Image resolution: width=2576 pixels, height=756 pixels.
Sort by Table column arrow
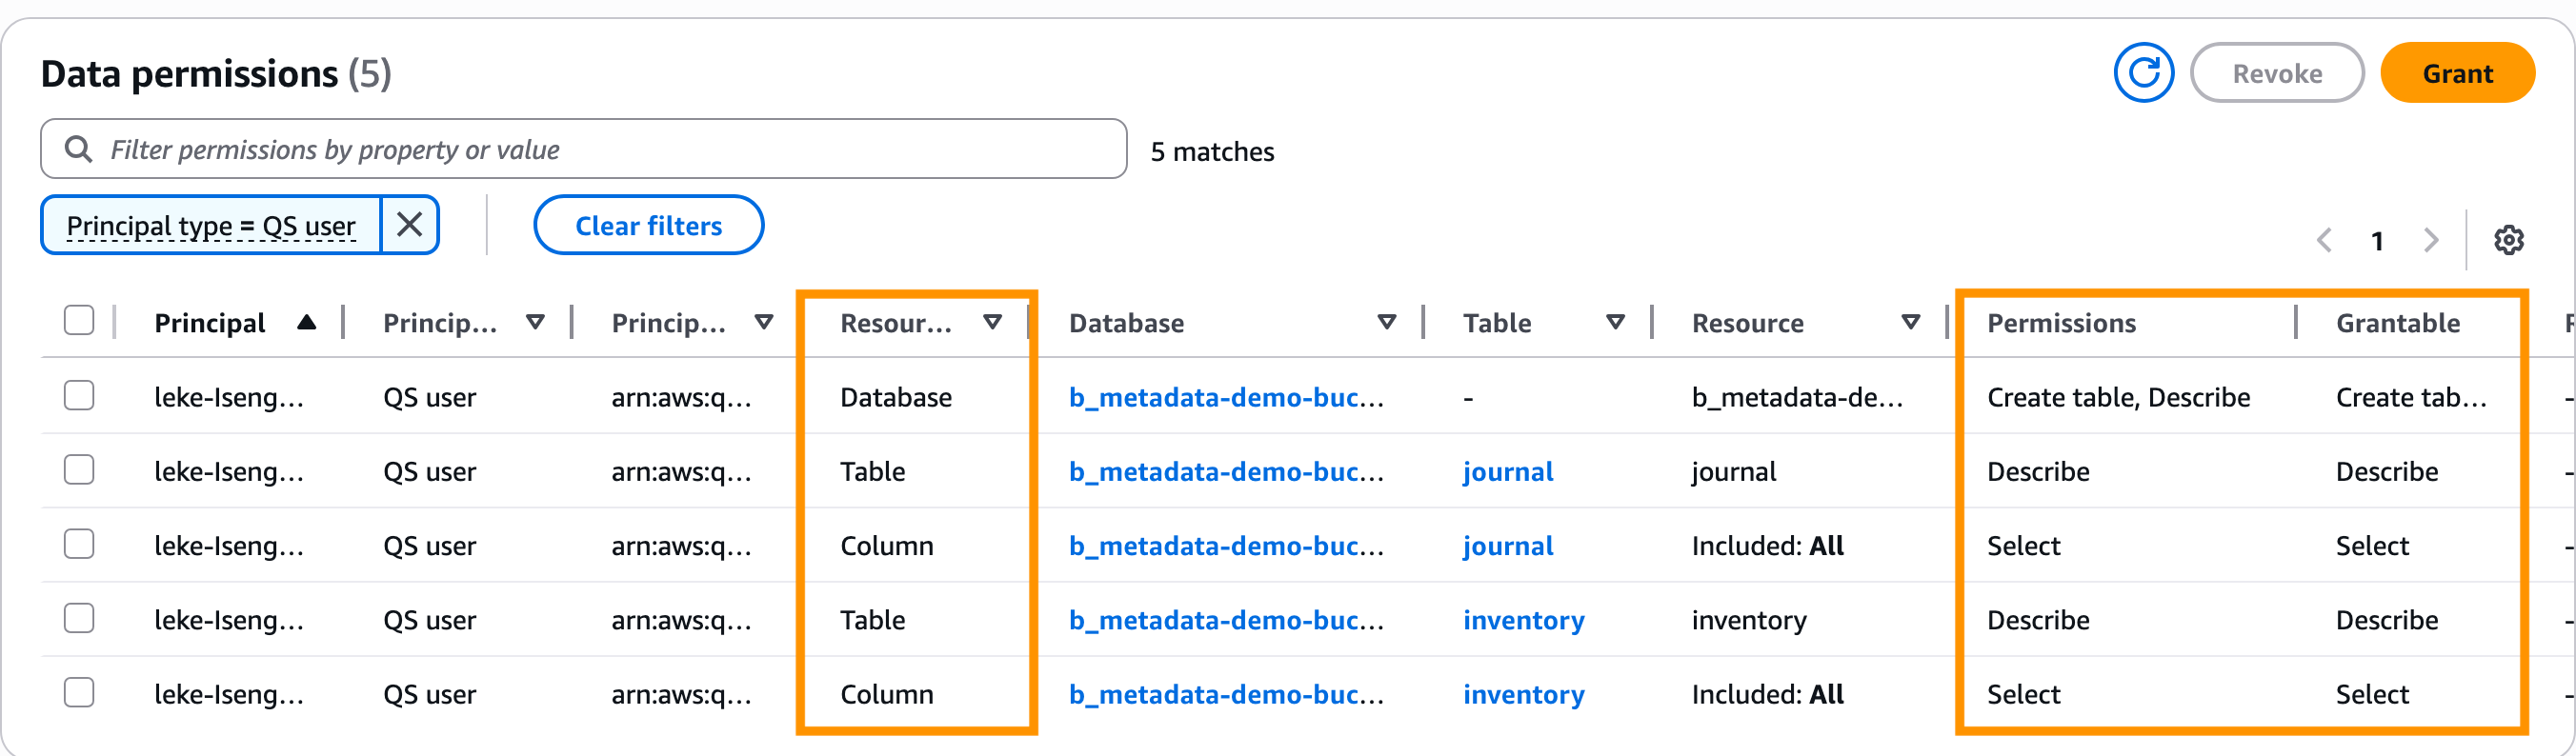1615,322
